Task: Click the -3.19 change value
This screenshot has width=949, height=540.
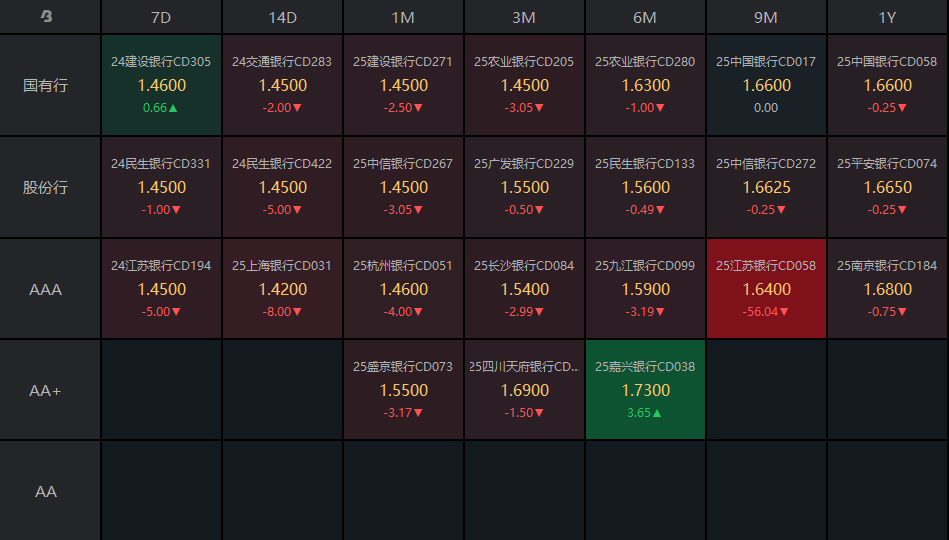Action: click(645, 312)
